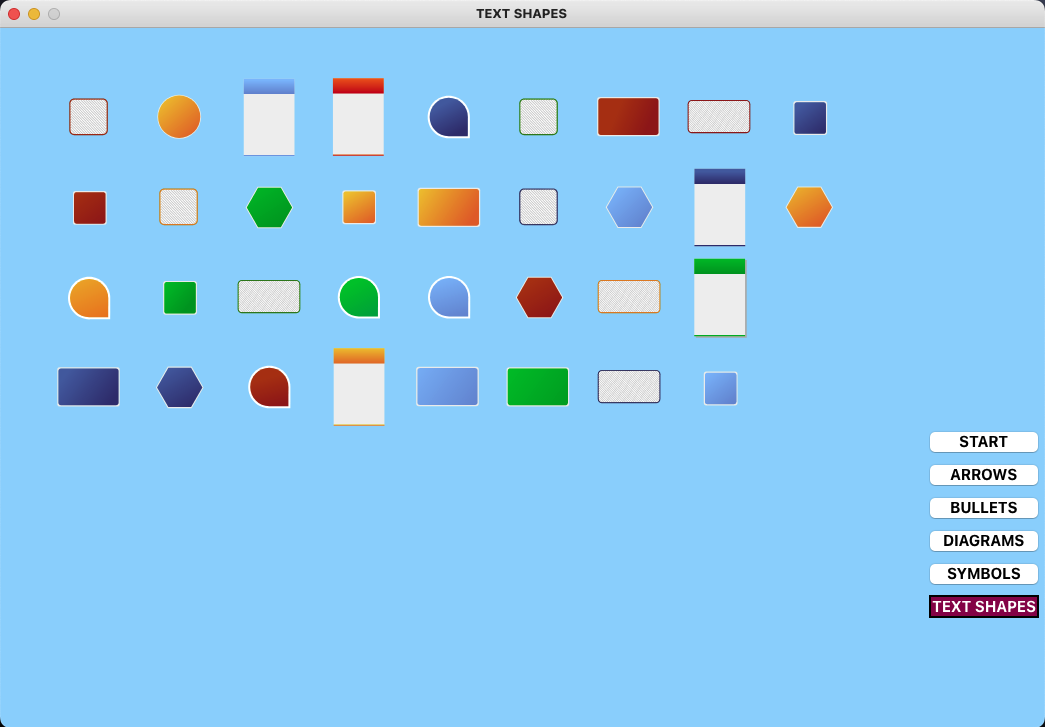Pick the wide green filled rectangle
Screen dimensions: 1045x727
click(538, 387)
